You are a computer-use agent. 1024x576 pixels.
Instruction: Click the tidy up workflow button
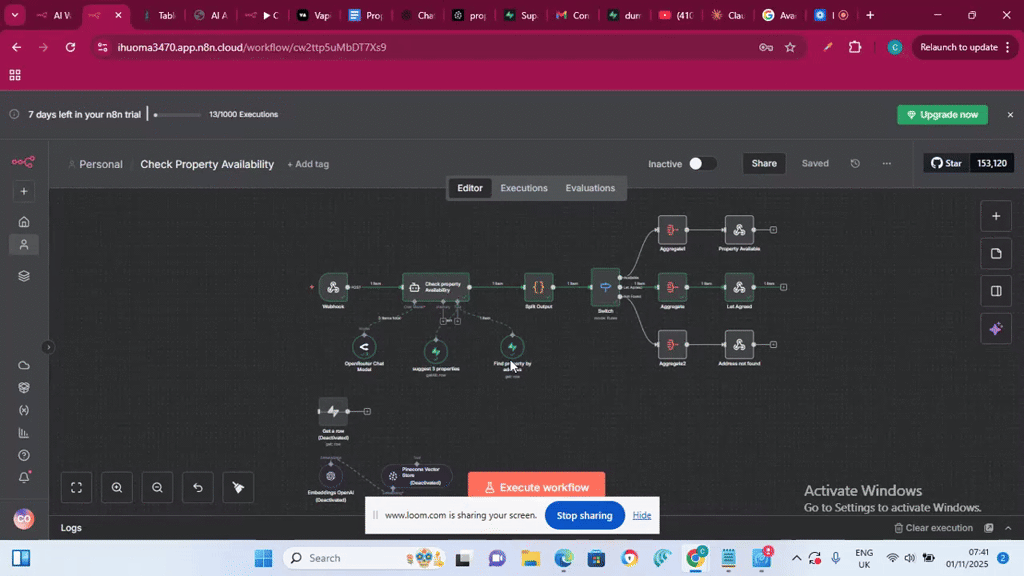click(x=238, y=487)
